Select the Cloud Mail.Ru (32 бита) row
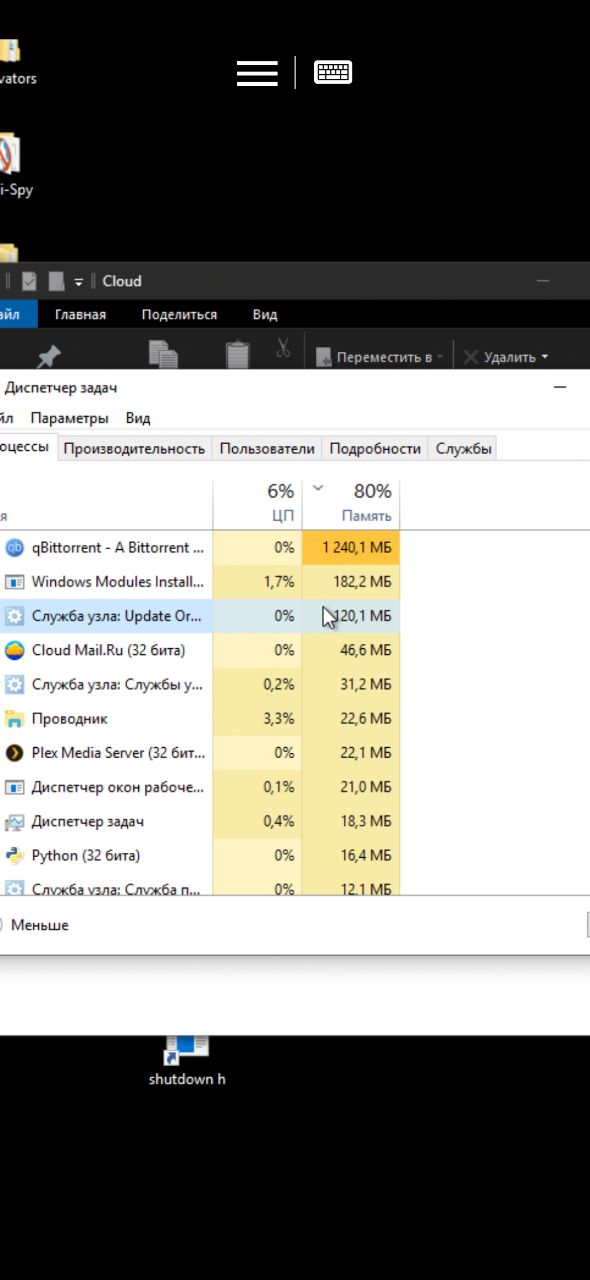The image size is (590, 1280). [x=200, y=650]
